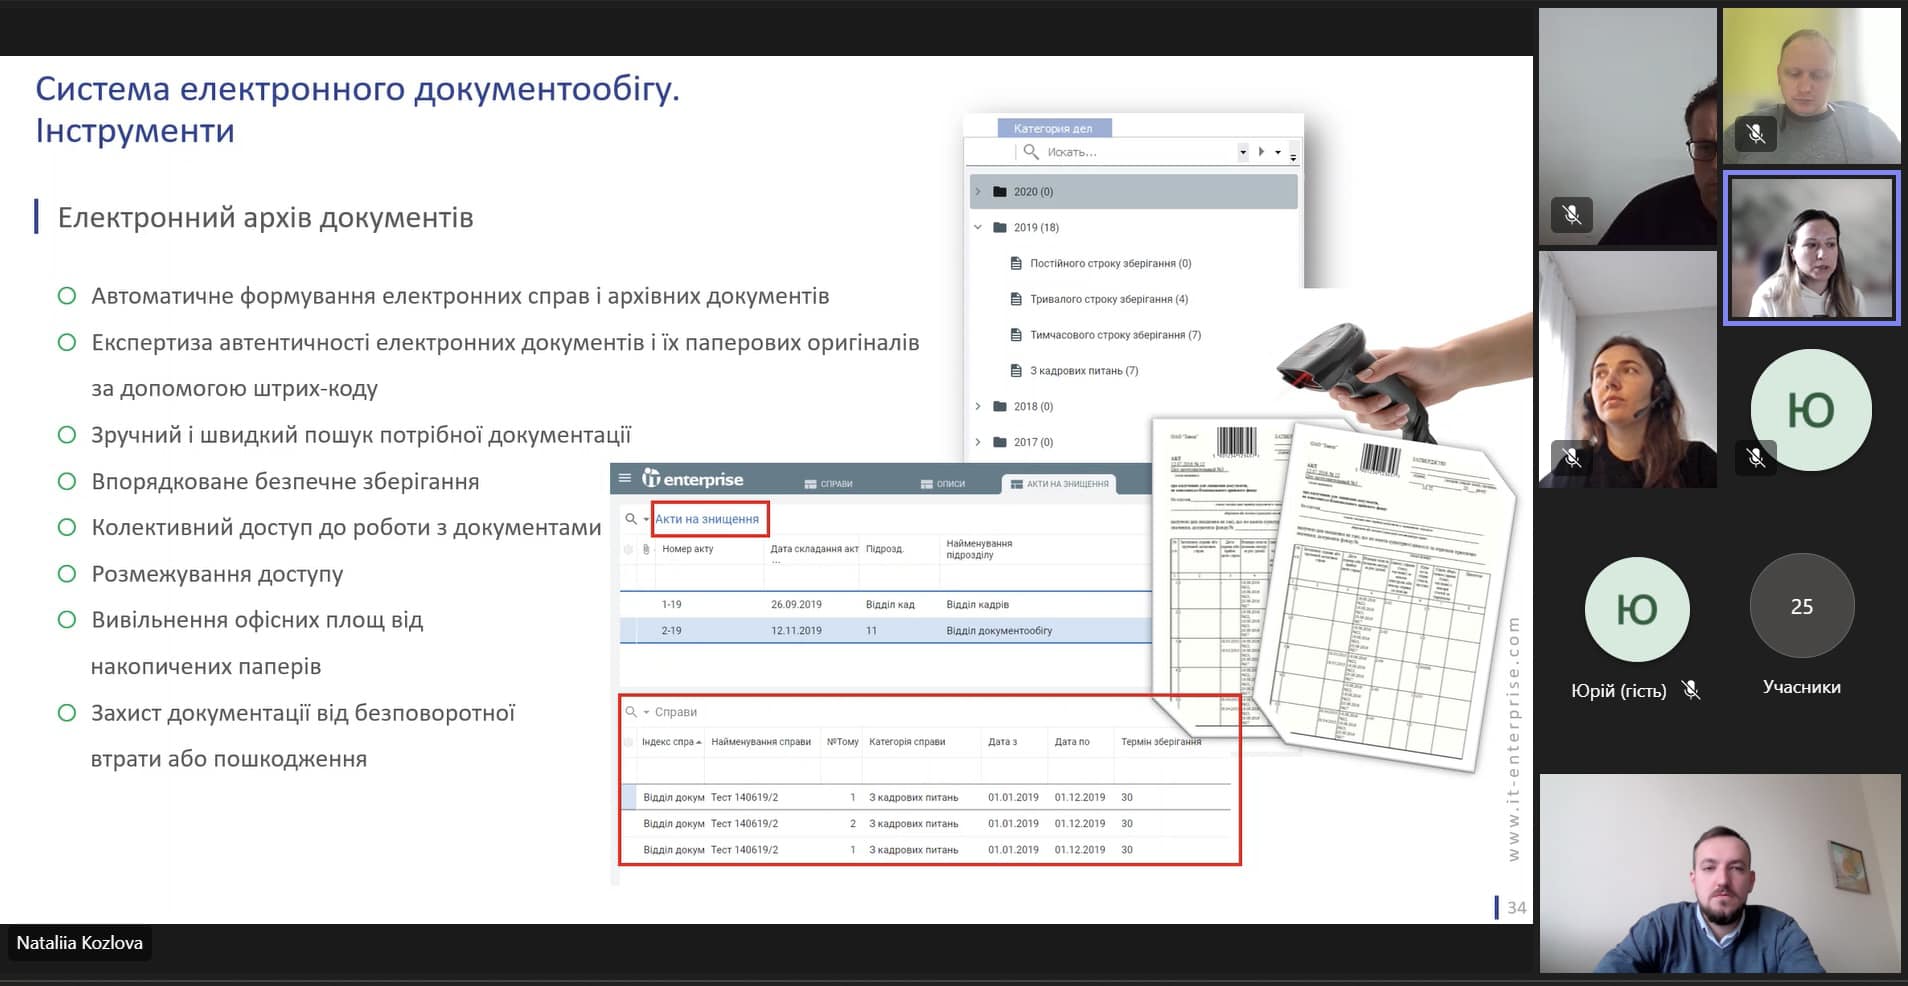This screenshot has height=986, width=1908.
Task: Click the muted microphone icon next to Юрій (гість)
Action: point(1691,690)
